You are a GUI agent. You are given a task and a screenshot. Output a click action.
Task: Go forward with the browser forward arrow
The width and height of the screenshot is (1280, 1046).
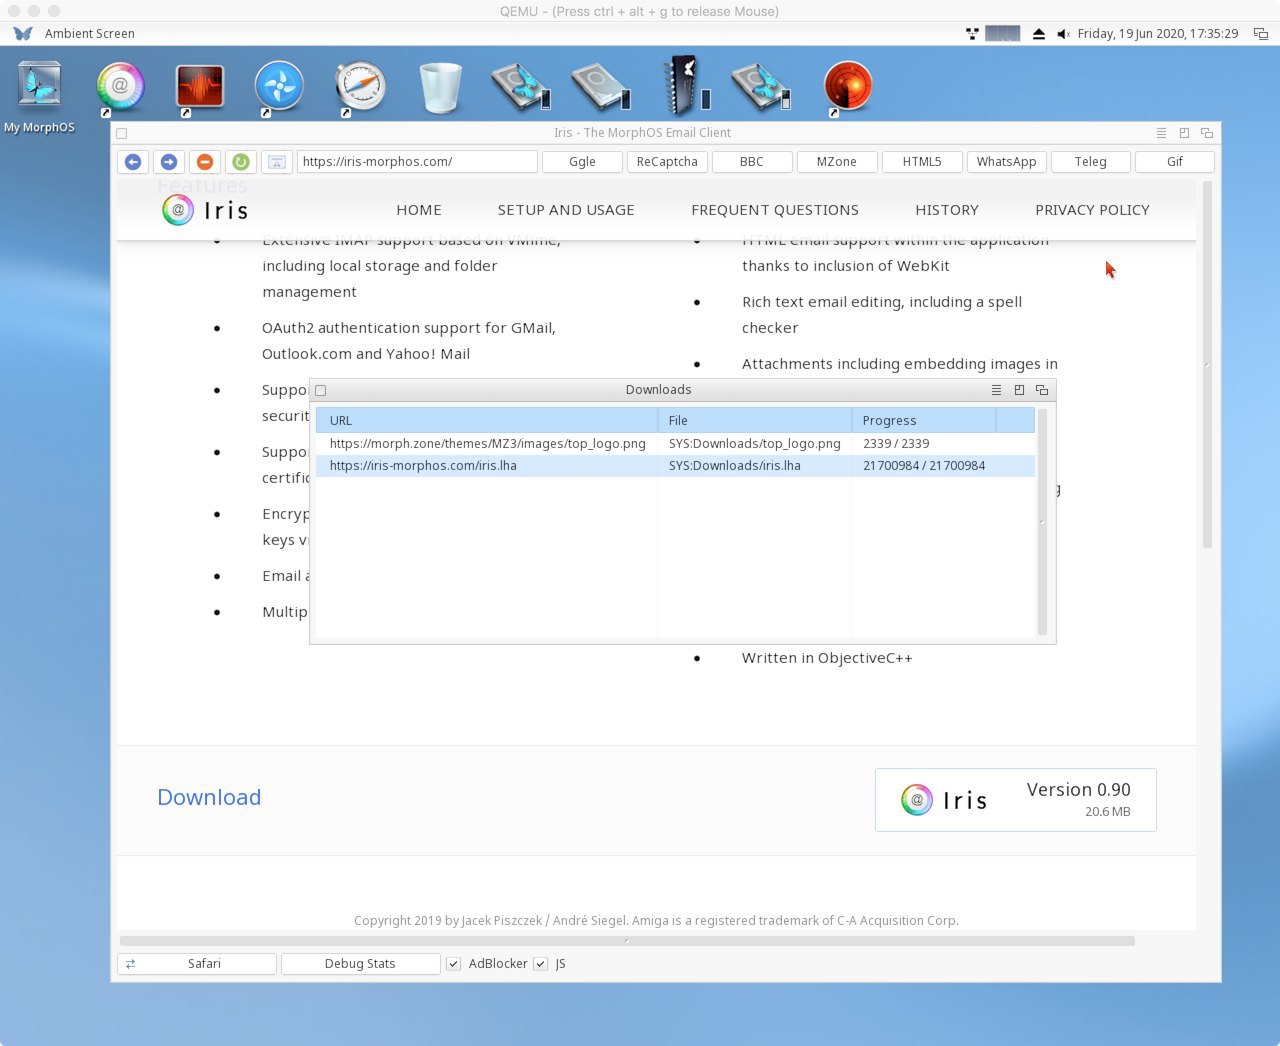pos(169,161)
